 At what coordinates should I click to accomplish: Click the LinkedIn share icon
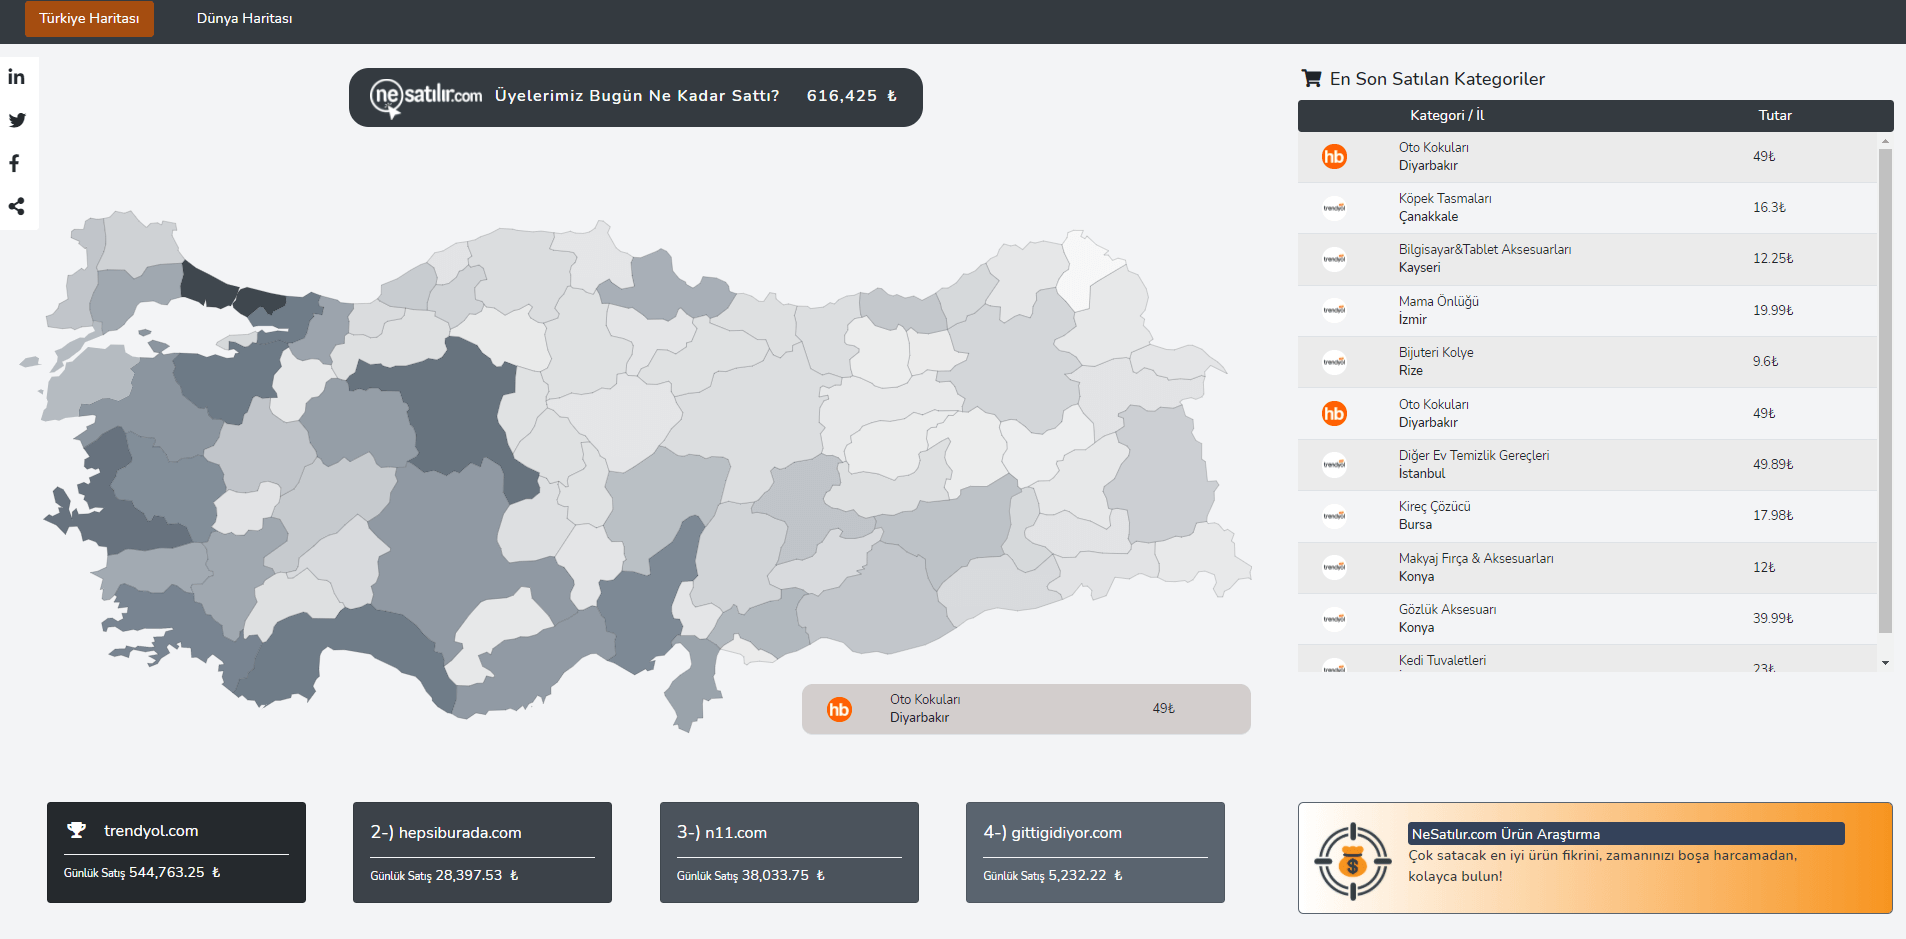(x=17, y=77)
